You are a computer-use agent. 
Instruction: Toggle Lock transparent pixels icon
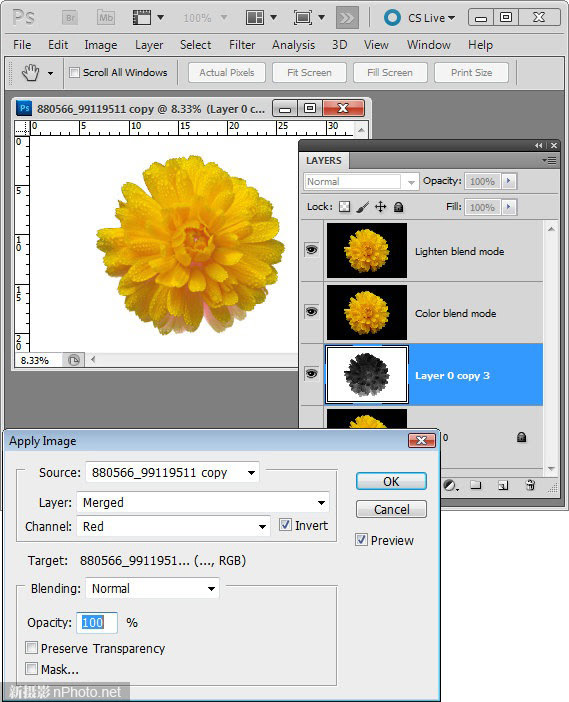click(x=345, y=207)
